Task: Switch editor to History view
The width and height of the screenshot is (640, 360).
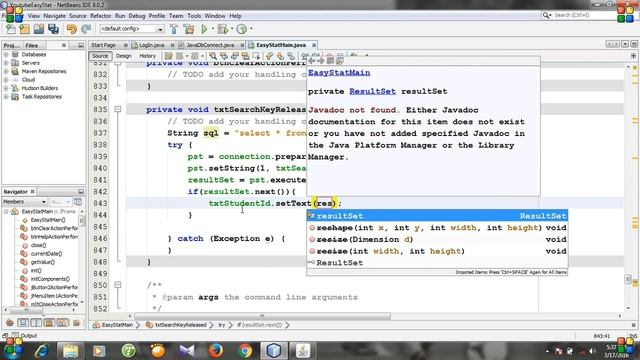Action: 147,56
